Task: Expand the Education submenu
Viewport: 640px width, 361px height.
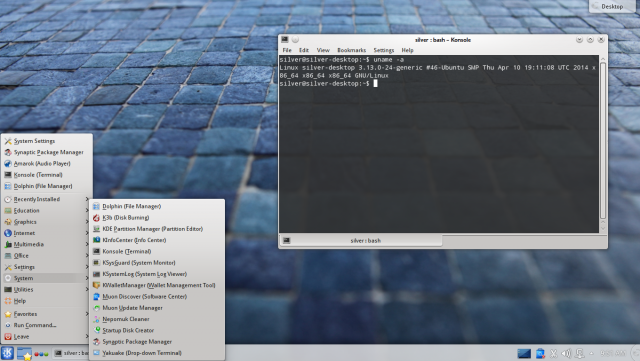Action: 47,211
